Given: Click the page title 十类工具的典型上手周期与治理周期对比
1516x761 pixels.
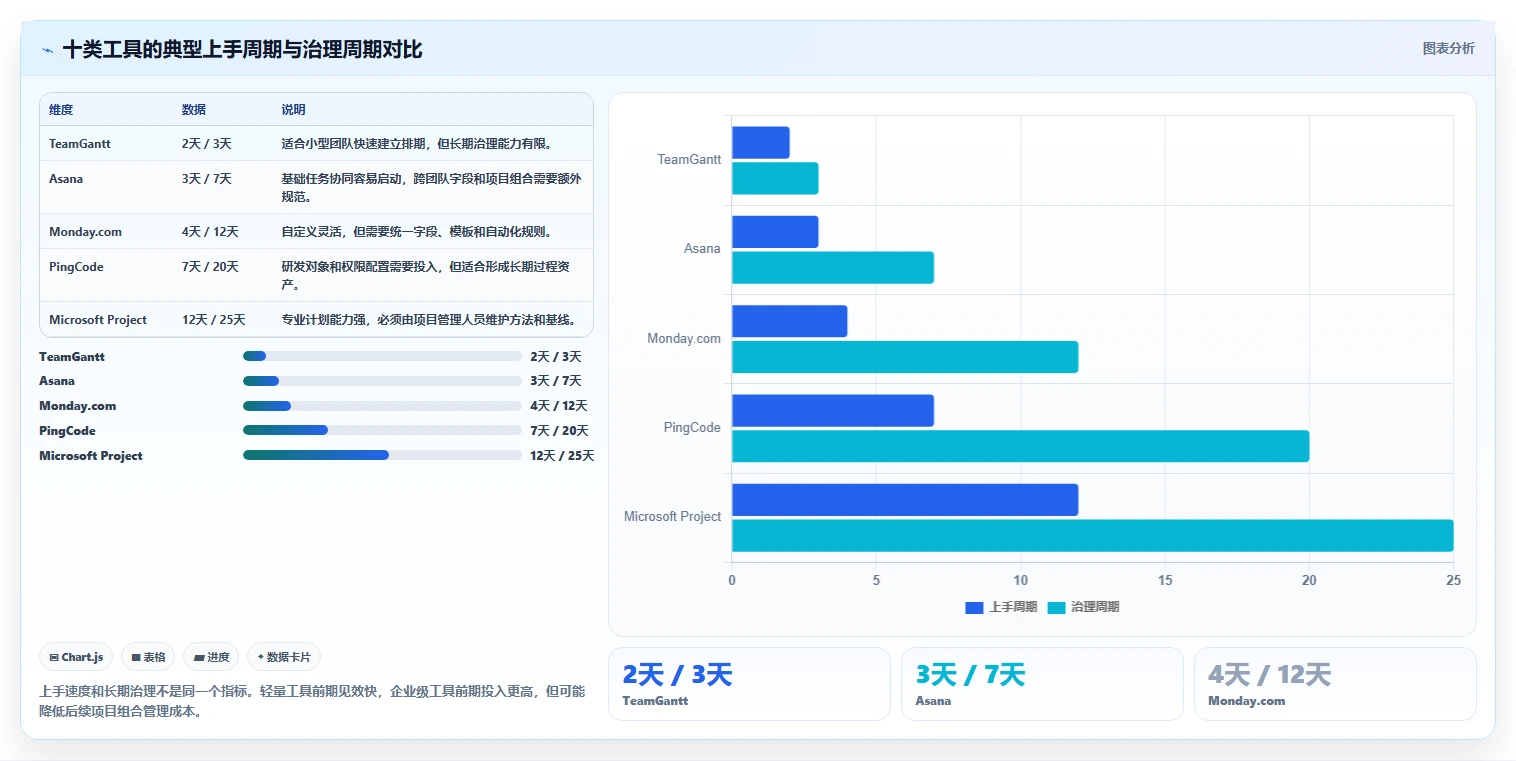Looking at the screenshot, I should pos(242,49).
